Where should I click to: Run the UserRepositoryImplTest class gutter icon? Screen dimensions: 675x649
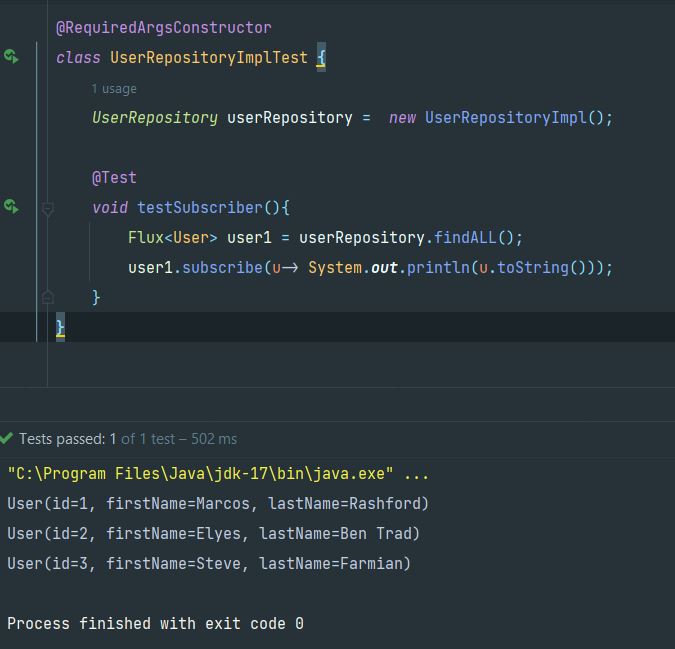click(11, 56)
